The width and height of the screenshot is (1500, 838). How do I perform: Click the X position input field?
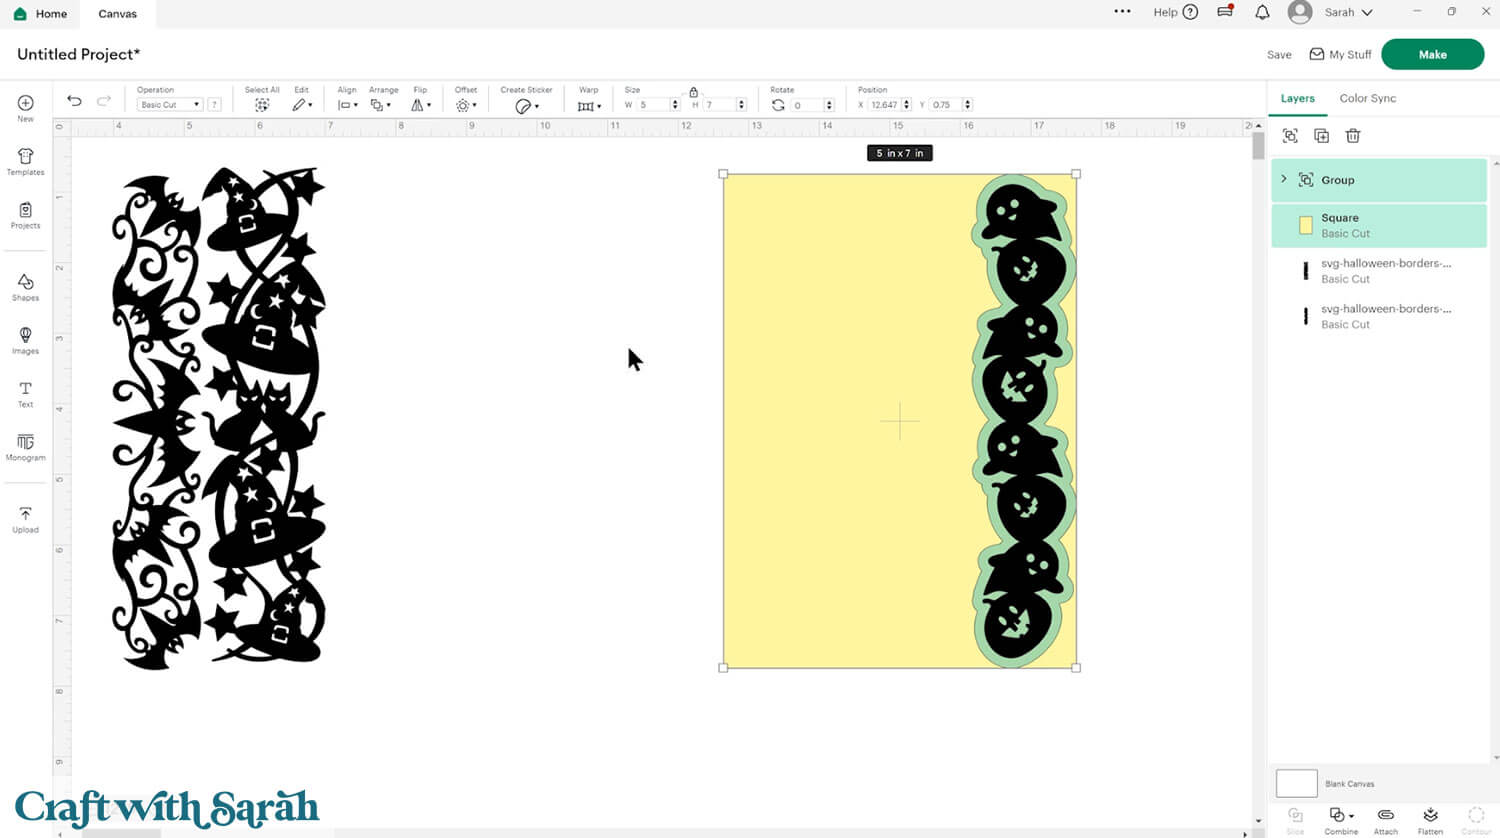884,105
